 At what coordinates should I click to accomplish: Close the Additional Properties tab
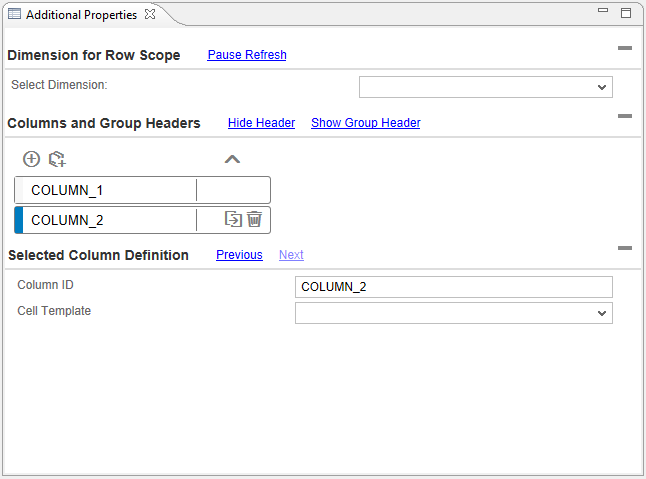(149, 15)
